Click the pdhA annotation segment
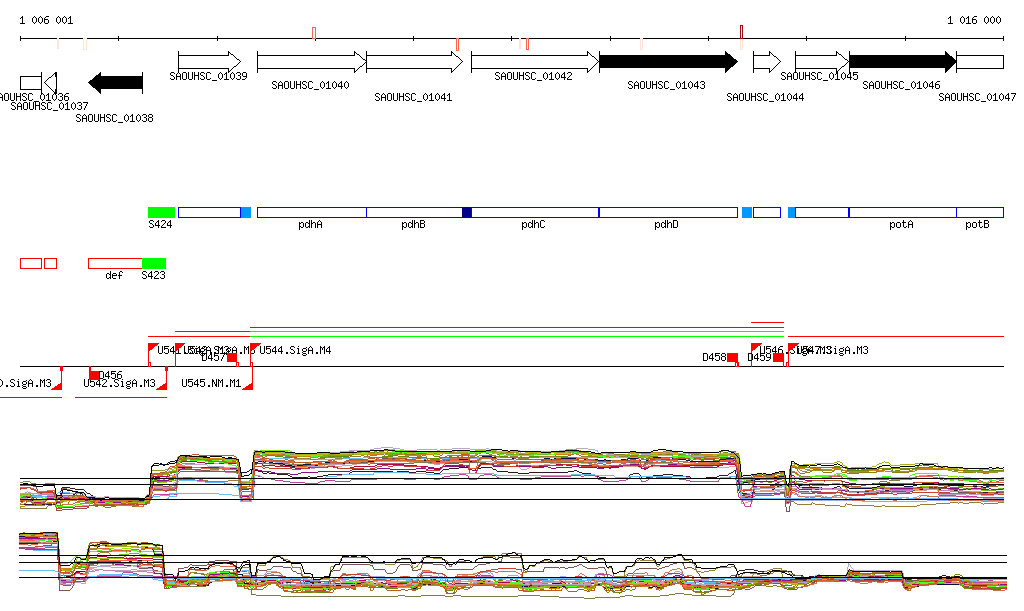The height and width of the screenshot is (611, 1024). point(311,212)
